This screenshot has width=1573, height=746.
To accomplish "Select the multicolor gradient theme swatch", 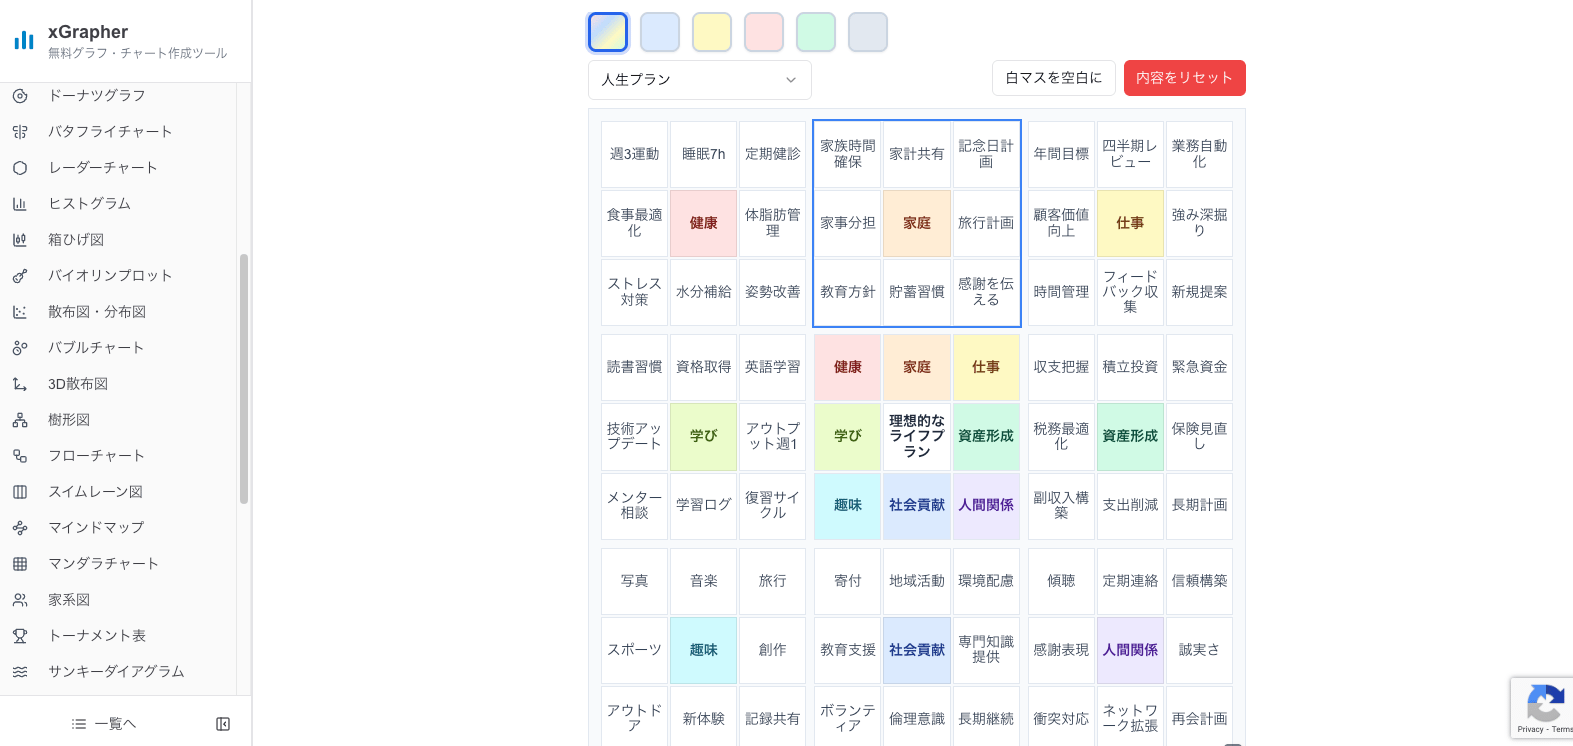I will [608, 32].
